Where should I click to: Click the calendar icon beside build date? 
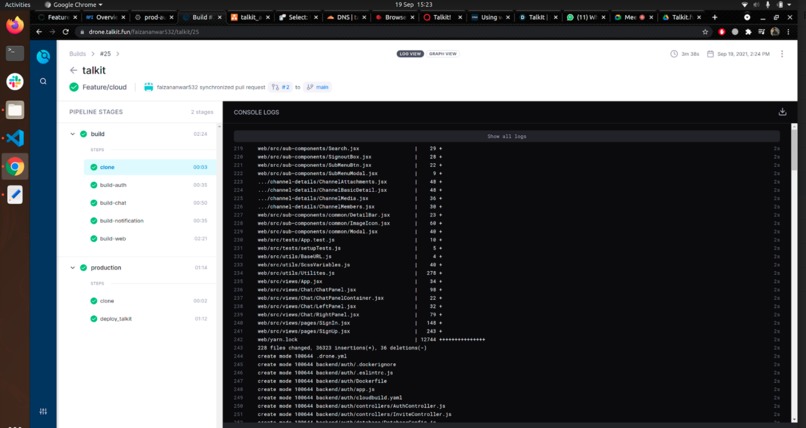tap(710, 54)
